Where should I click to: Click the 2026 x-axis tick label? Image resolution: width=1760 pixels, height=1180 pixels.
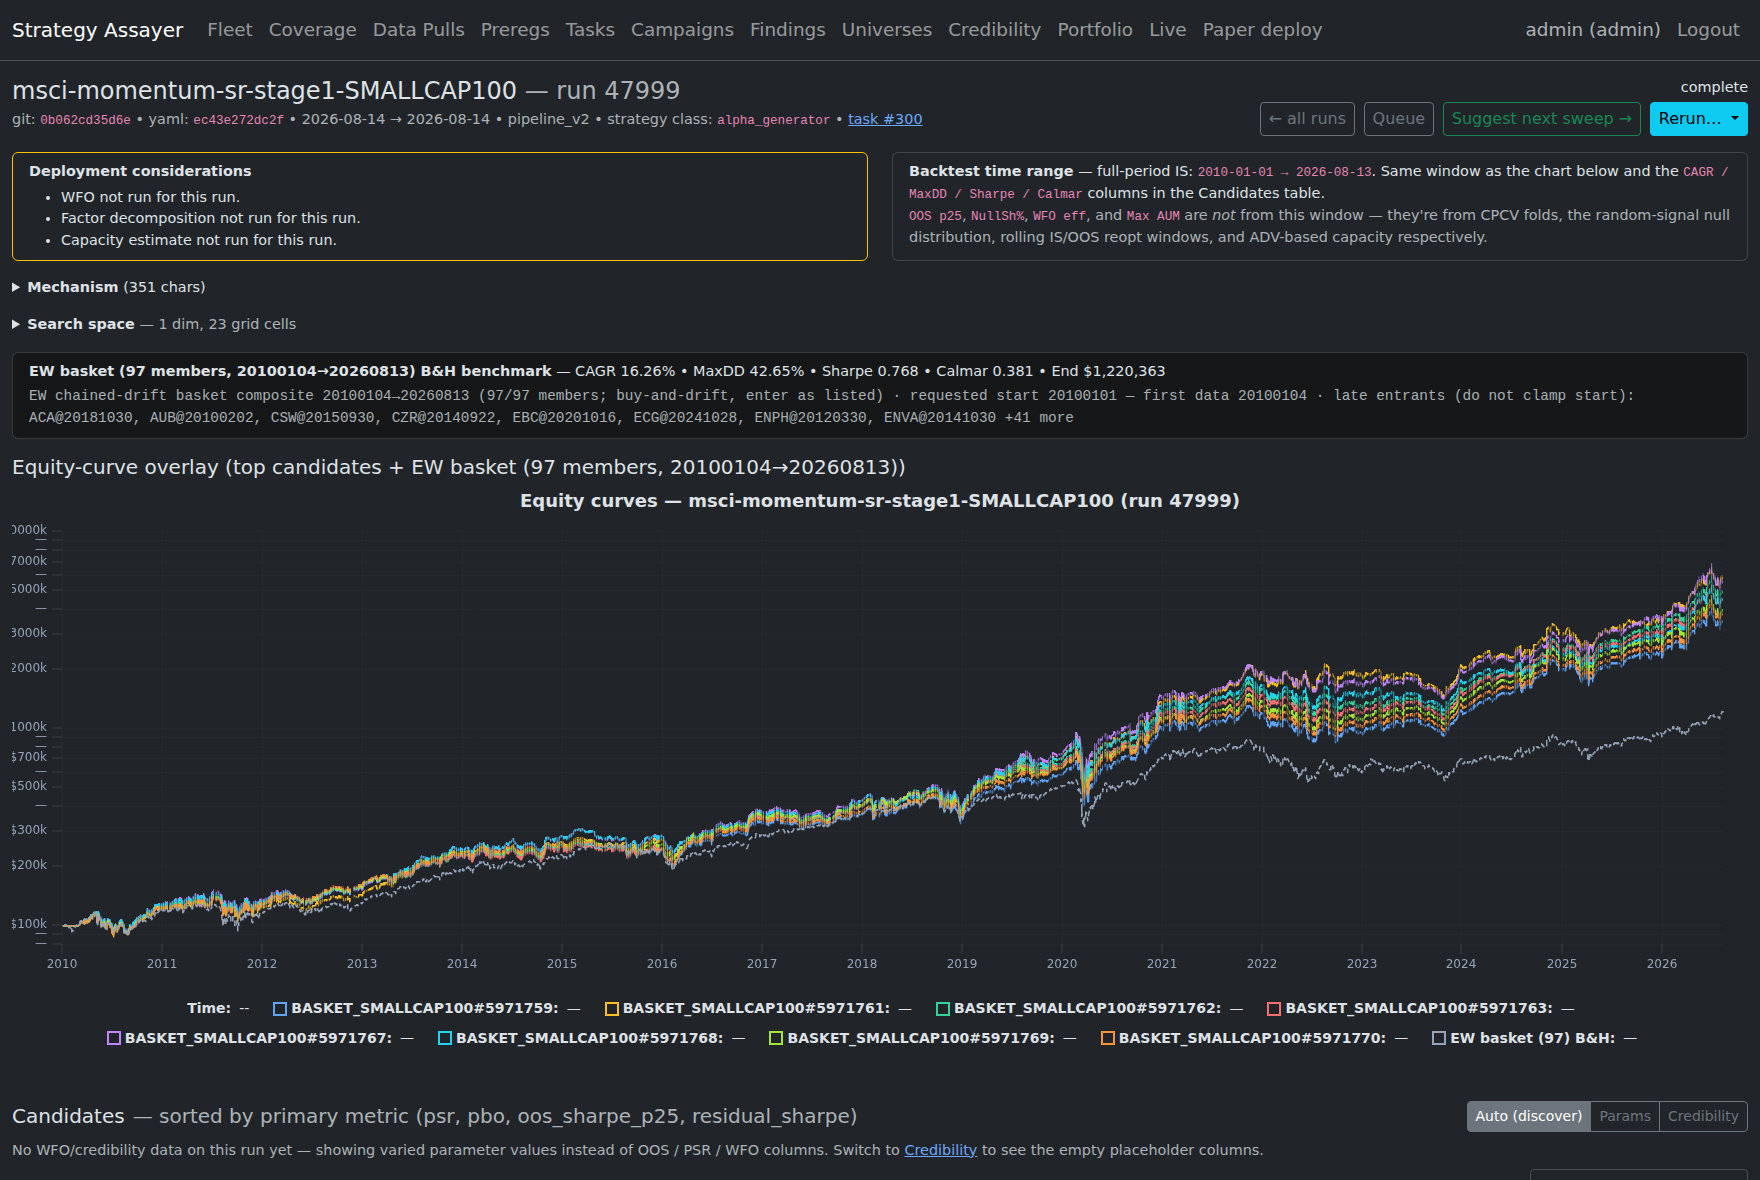coord(1662,964)
